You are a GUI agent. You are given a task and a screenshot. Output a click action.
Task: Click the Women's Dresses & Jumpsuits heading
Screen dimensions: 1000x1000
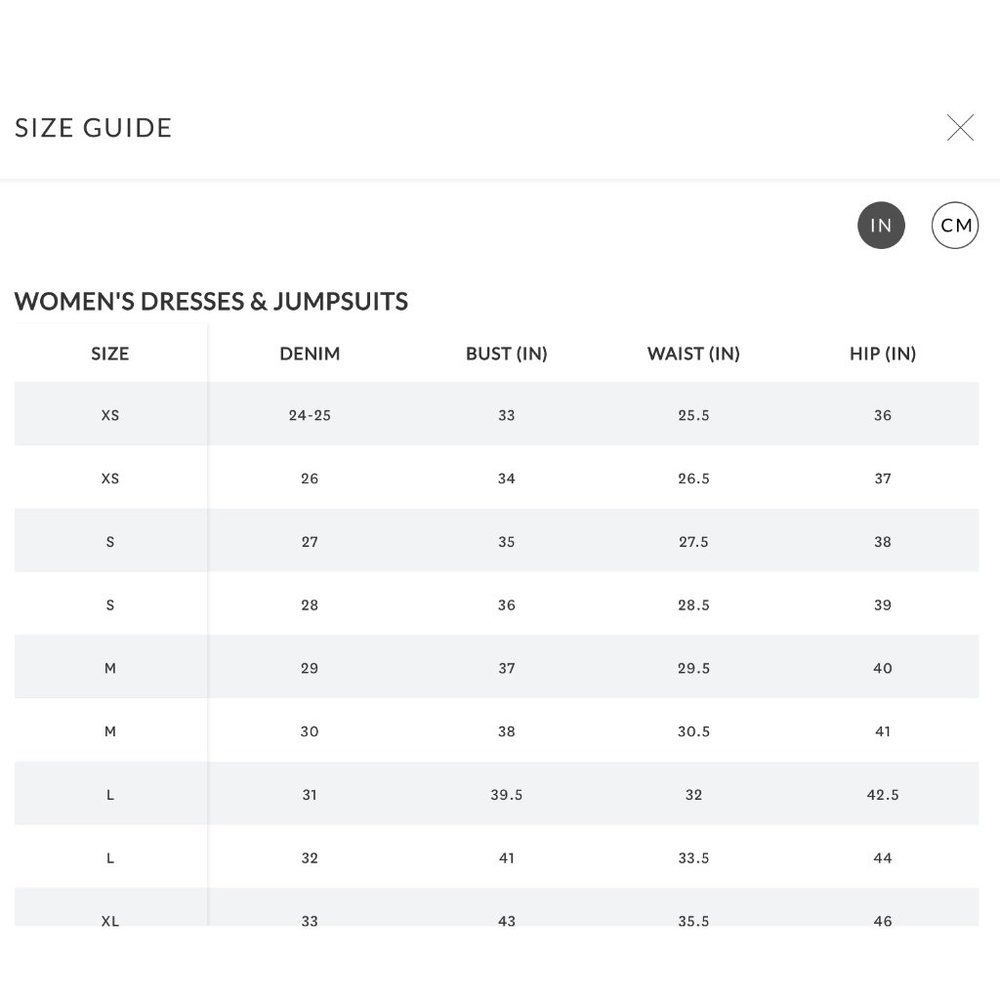[x=211, y=301]
